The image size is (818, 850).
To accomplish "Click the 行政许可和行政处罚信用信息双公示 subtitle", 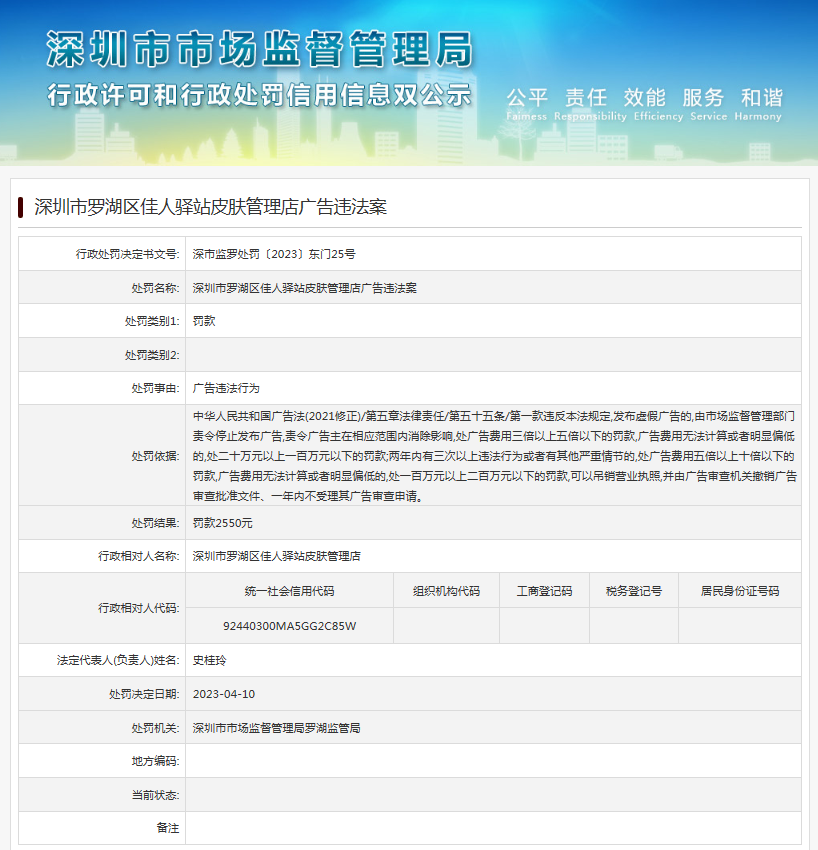I will pyautogui.click(x=260, y=95).
